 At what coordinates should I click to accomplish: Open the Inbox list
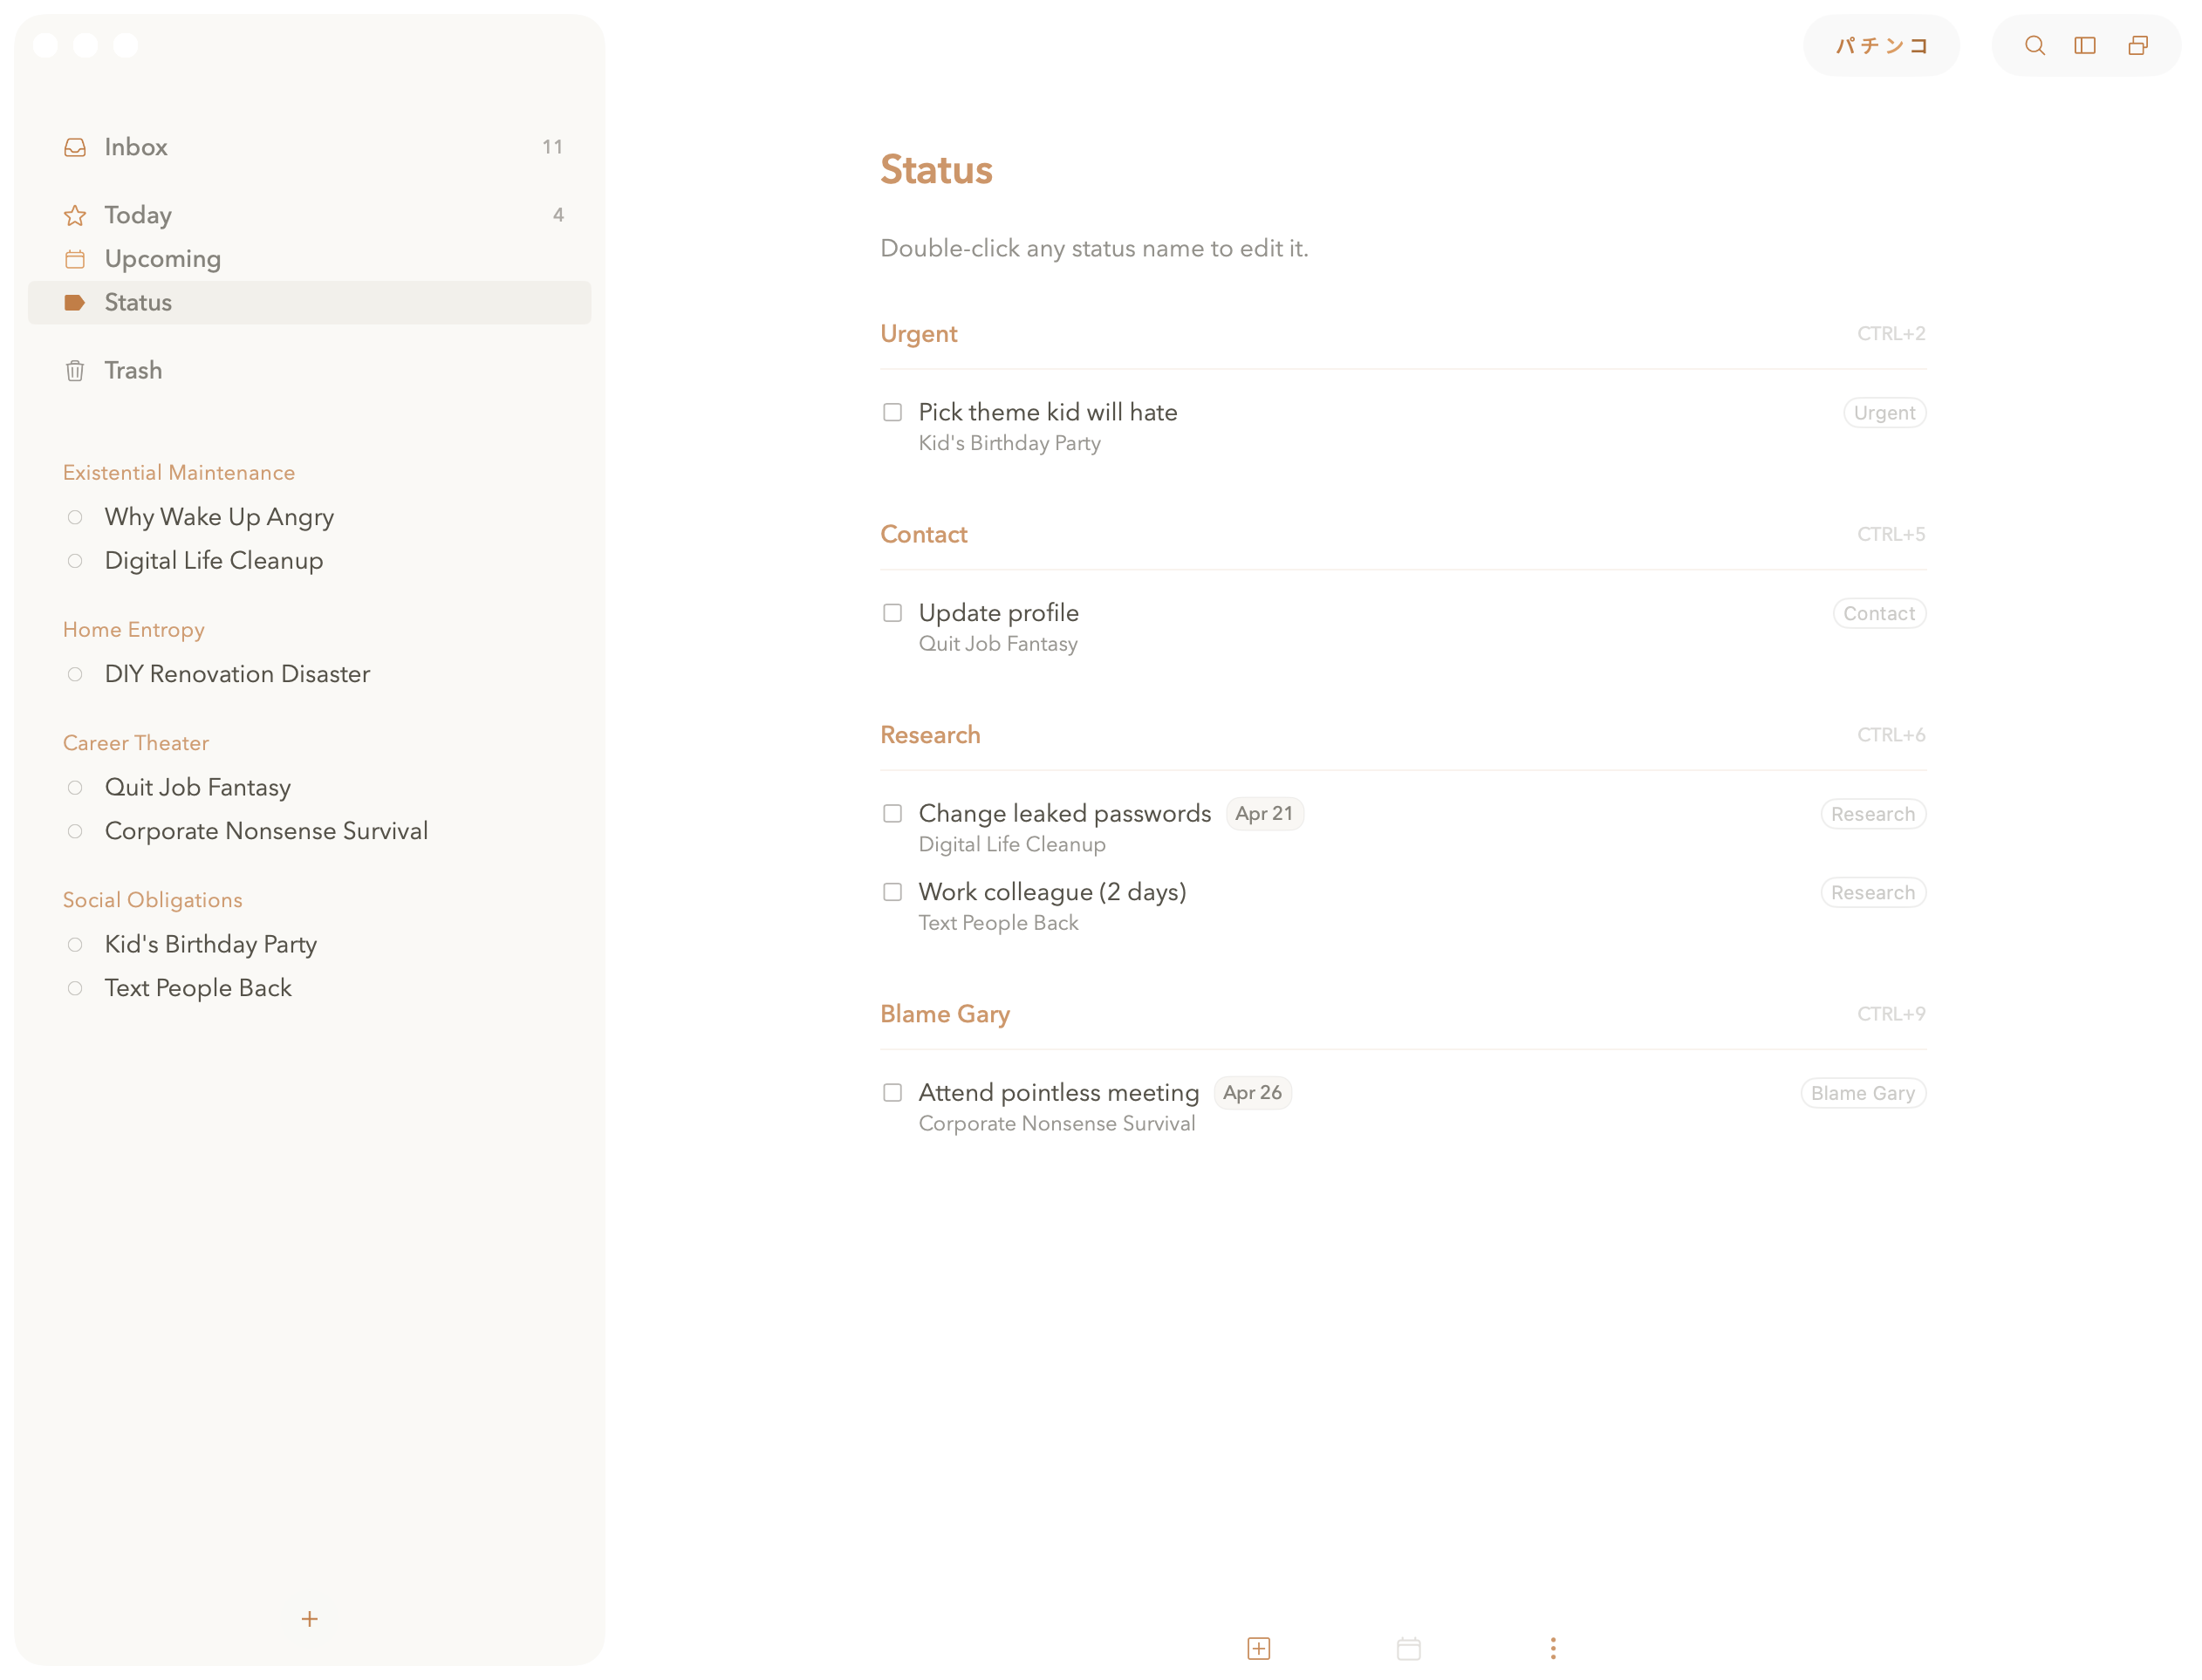point(136,147)
